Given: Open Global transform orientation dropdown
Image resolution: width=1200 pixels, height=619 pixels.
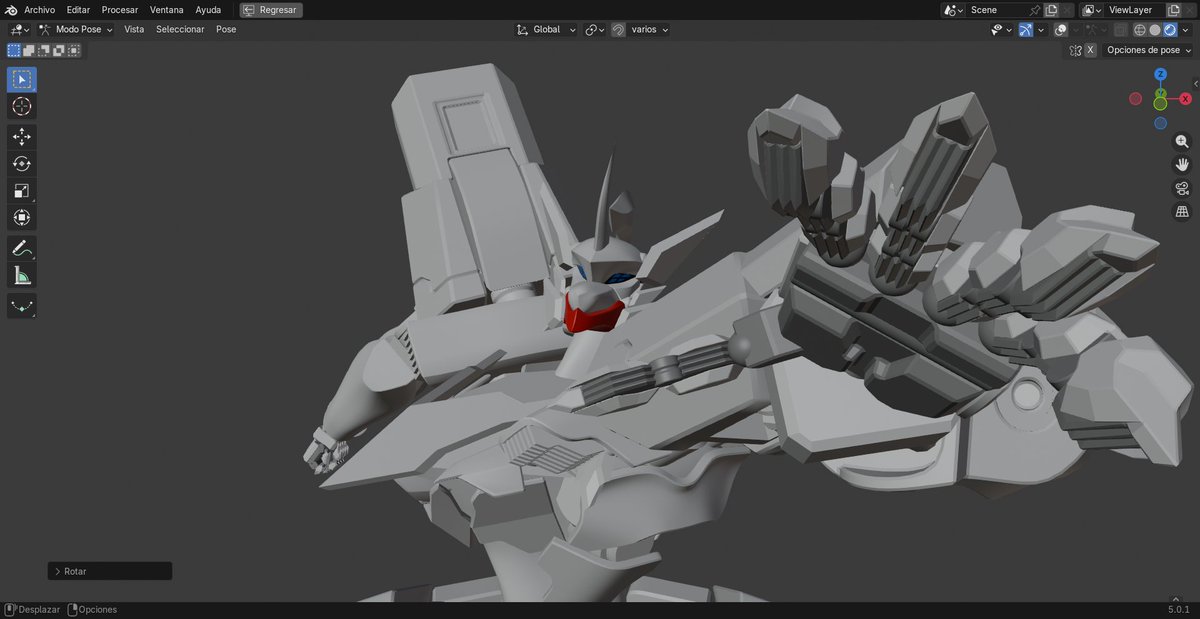Looking at the screenshot, I should 546,29.
